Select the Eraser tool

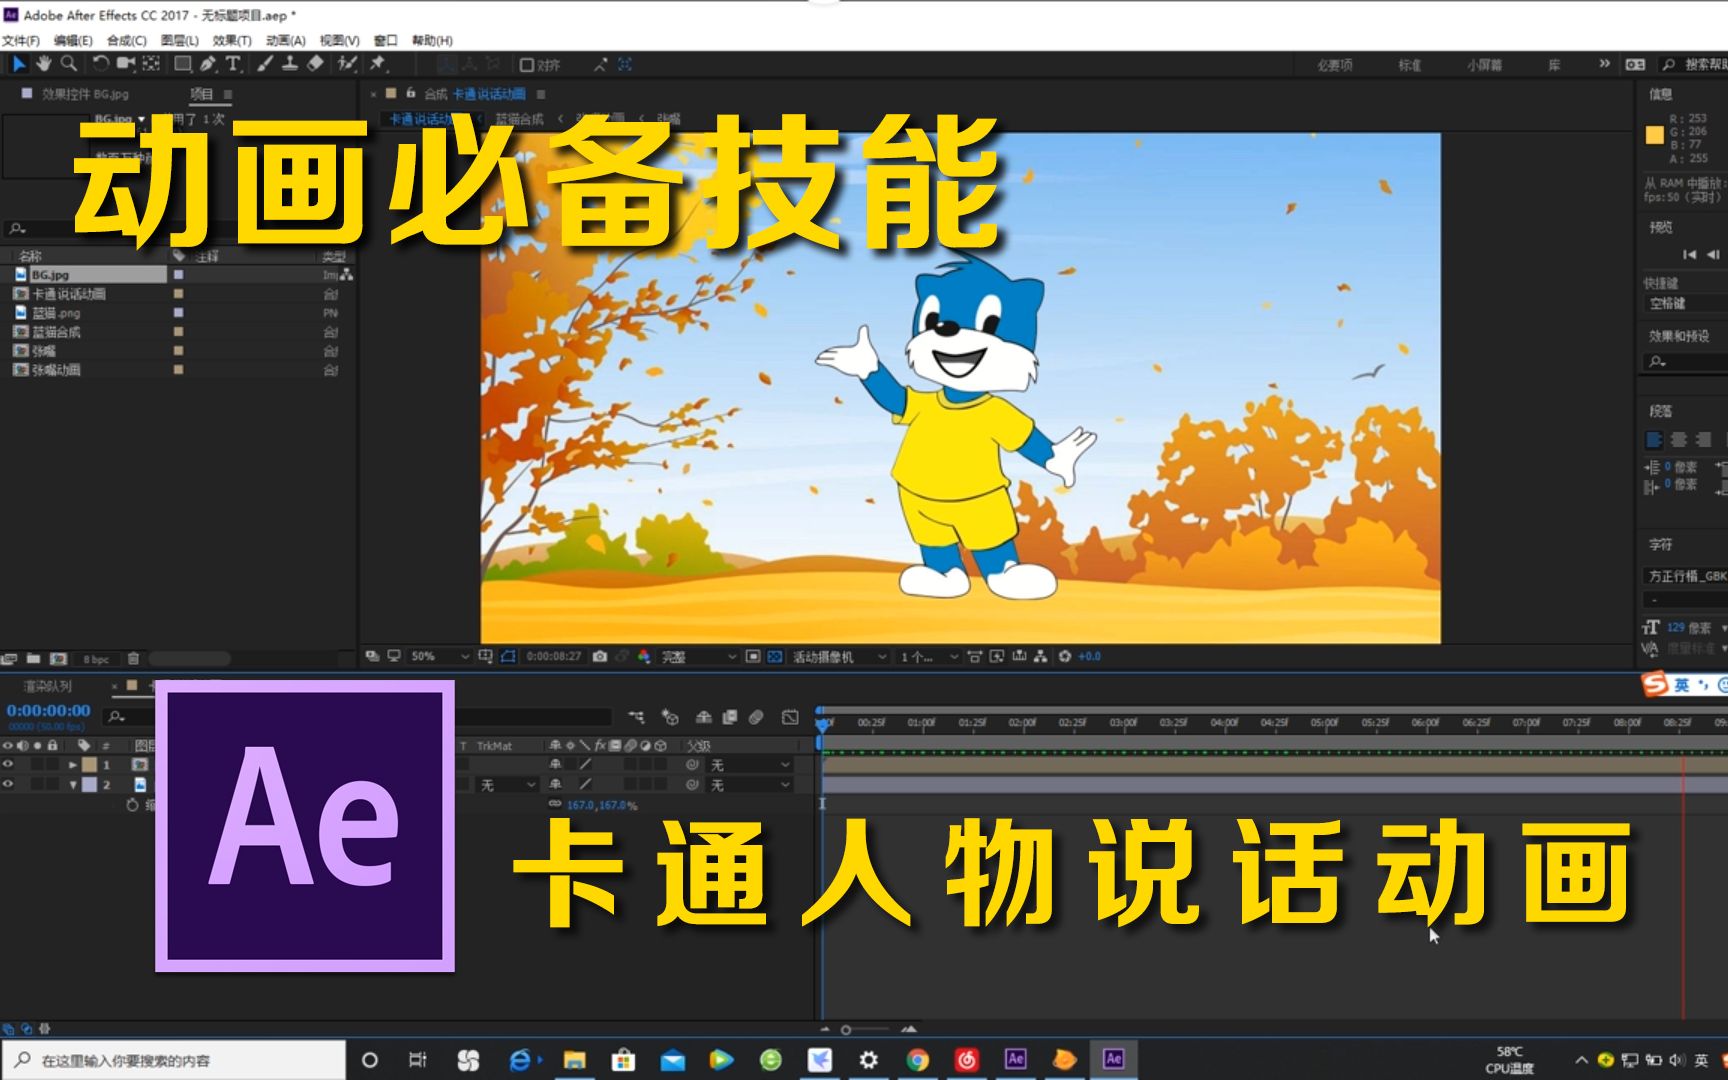(x=315, y=64)
